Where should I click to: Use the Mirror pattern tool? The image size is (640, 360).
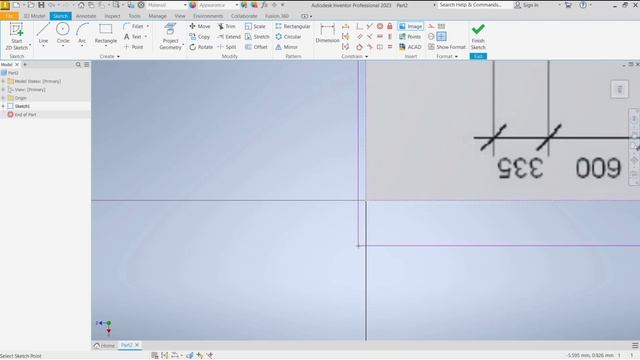point(287,47)
